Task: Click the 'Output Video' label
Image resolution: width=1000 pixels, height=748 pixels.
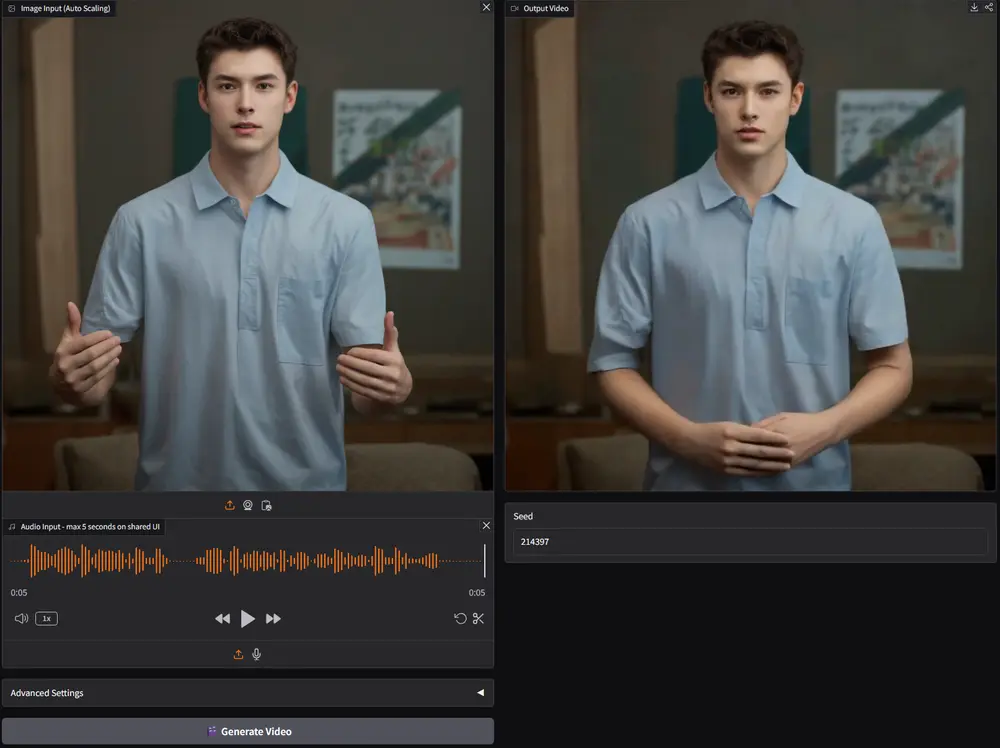Action: click(546, 8)
